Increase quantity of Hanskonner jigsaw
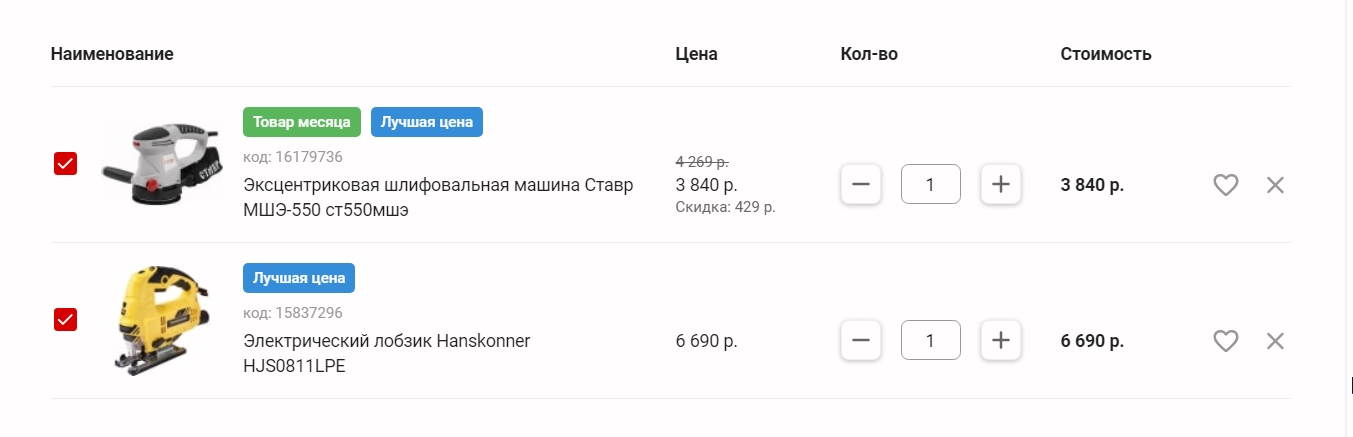The height and width of the screenshot is (437, 1353). tap(1001, 340)
